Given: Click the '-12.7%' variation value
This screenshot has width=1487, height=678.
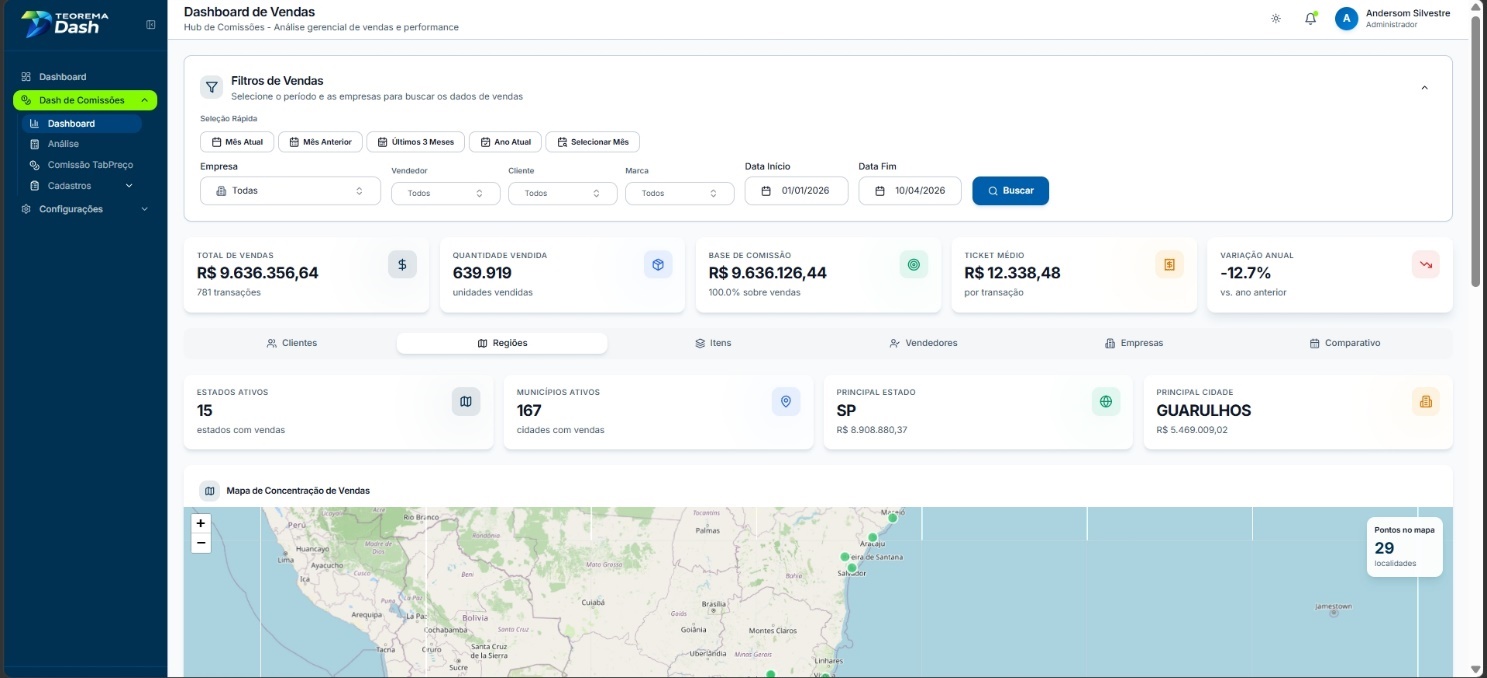Looking at the screenshot, I should pyautogui.click(x=1246, y=273).
